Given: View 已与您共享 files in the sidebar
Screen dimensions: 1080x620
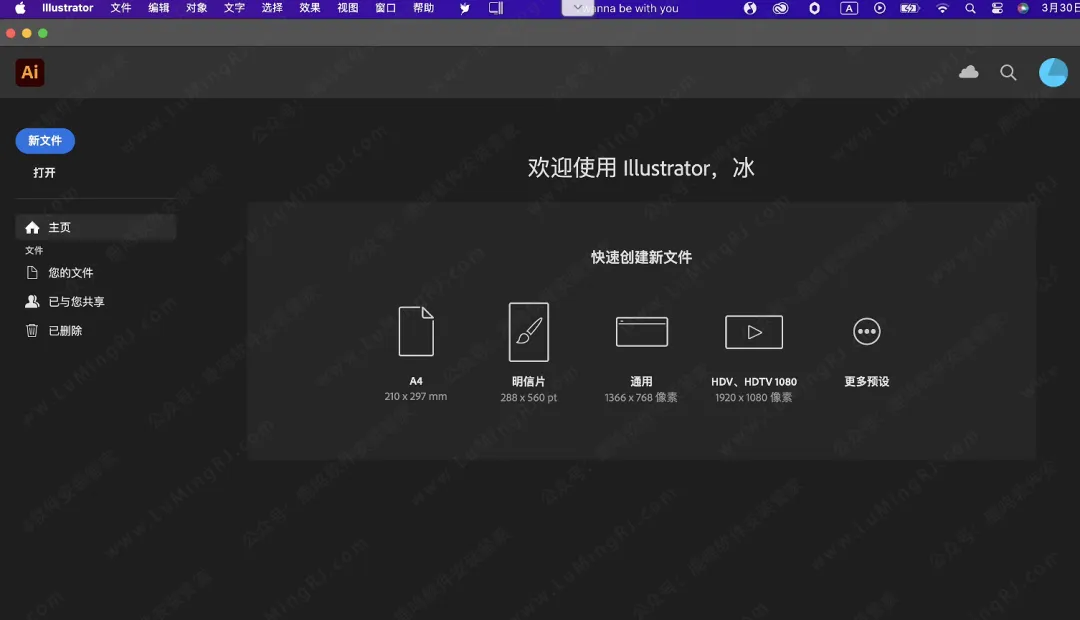Looking at the screenshot, I should [x=77, y=301].
